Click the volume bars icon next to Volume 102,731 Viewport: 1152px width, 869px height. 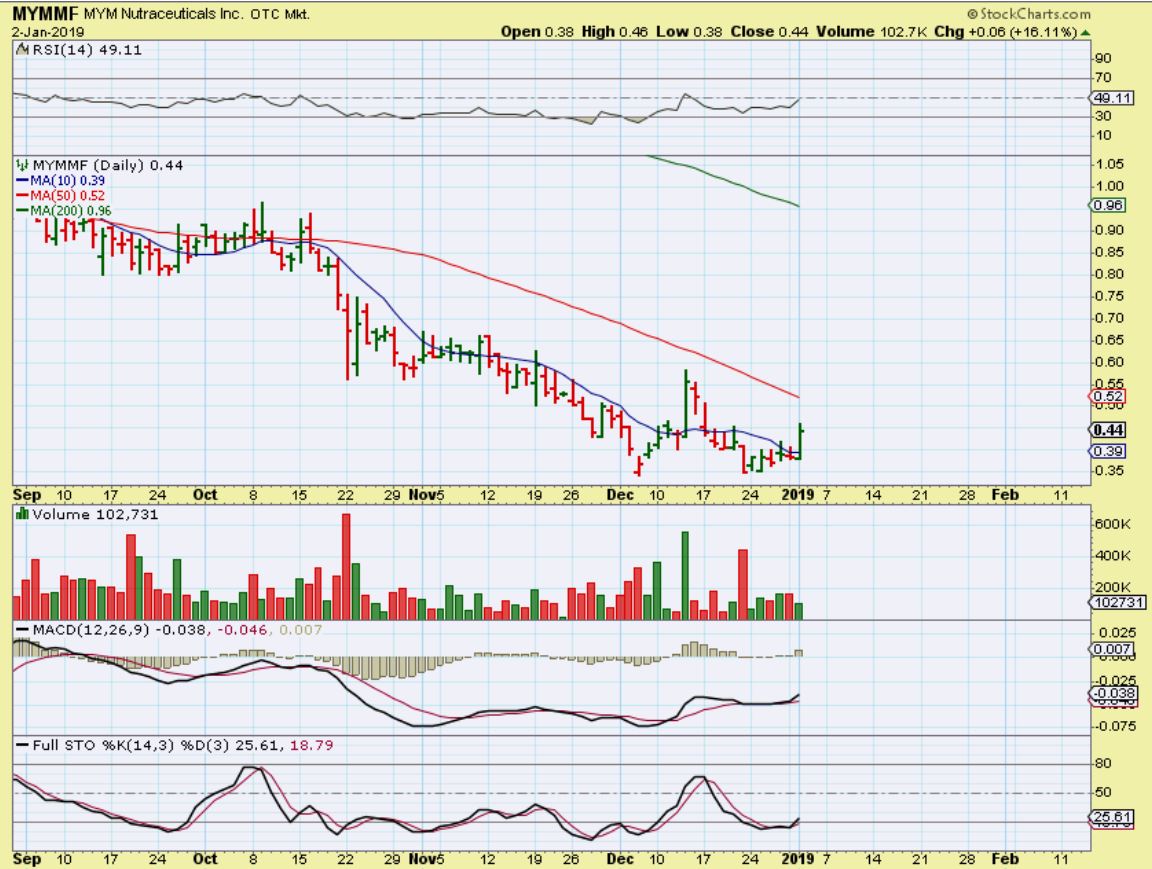(x=19, y=513)
